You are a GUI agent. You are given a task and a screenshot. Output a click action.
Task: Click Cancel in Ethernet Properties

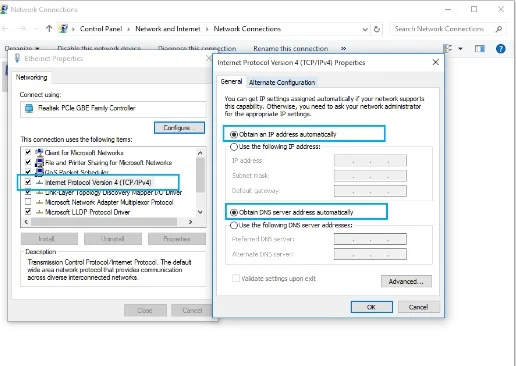[192, 310]
